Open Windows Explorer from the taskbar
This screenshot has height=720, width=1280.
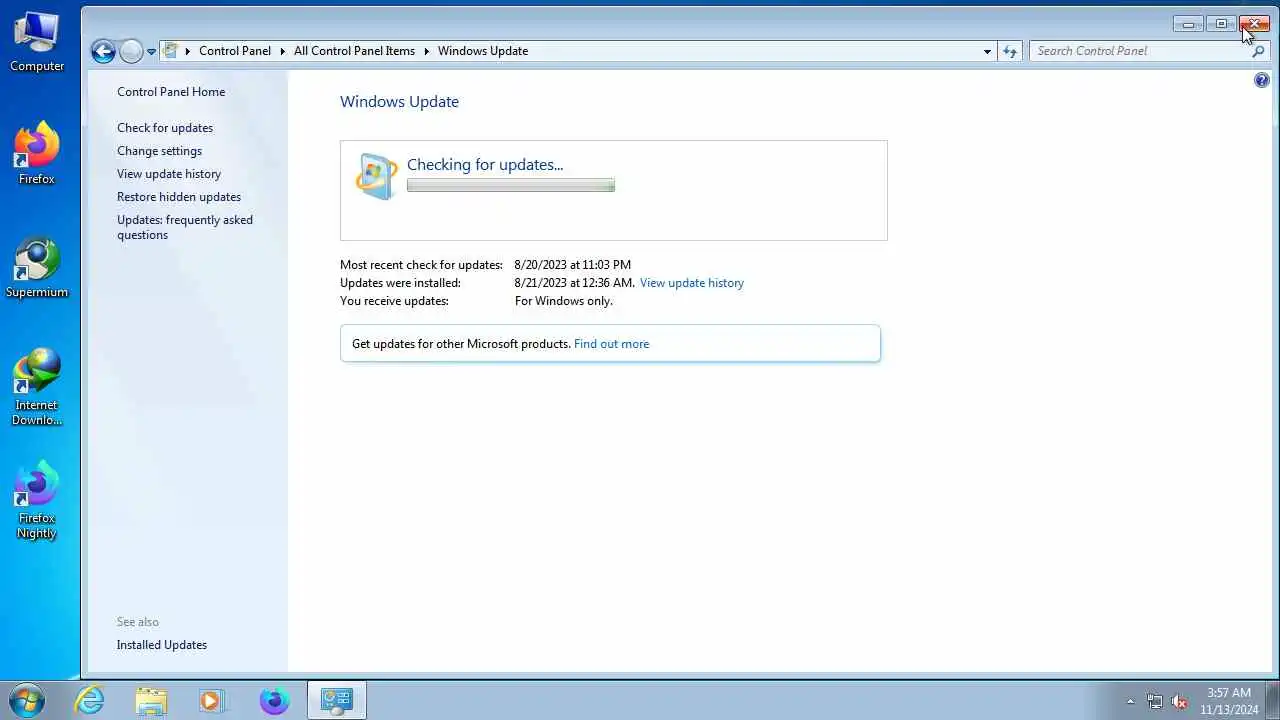(151, 700)
